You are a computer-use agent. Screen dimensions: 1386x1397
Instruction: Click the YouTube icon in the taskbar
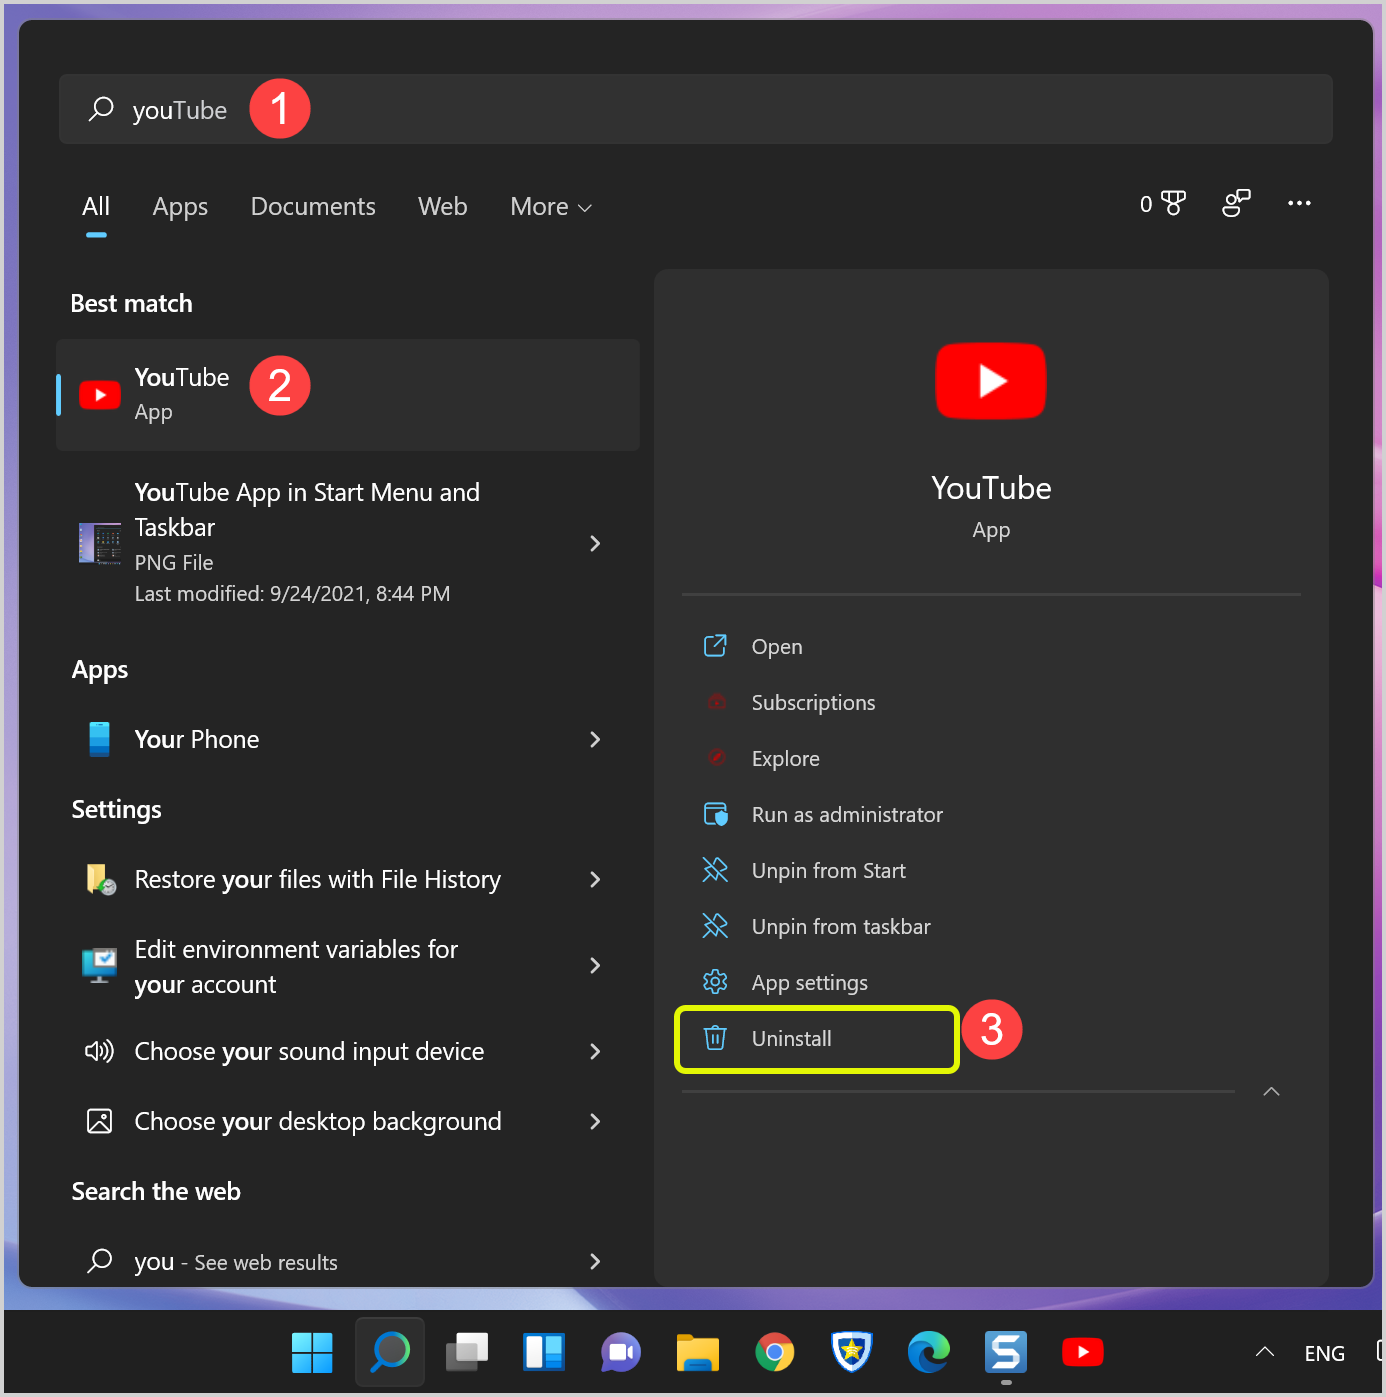[1082, 1352]
